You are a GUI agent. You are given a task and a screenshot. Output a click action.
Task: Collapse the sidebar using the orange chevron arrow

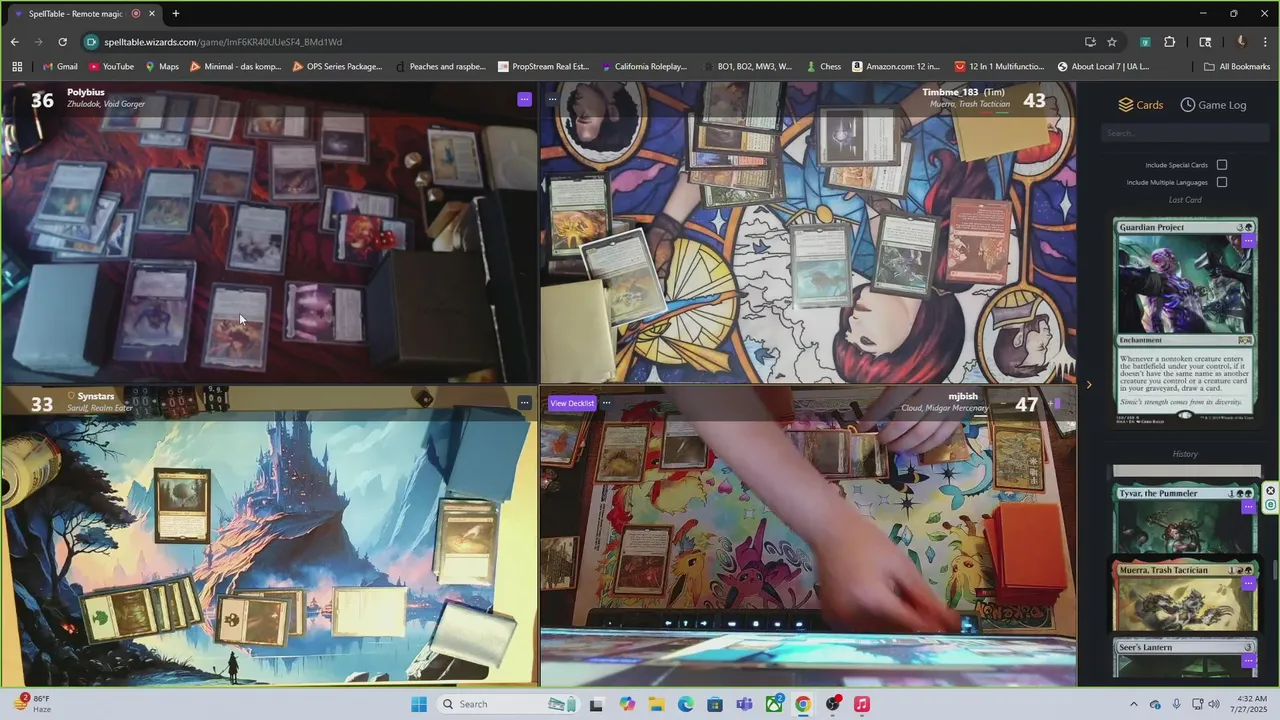coord(1089,385)
